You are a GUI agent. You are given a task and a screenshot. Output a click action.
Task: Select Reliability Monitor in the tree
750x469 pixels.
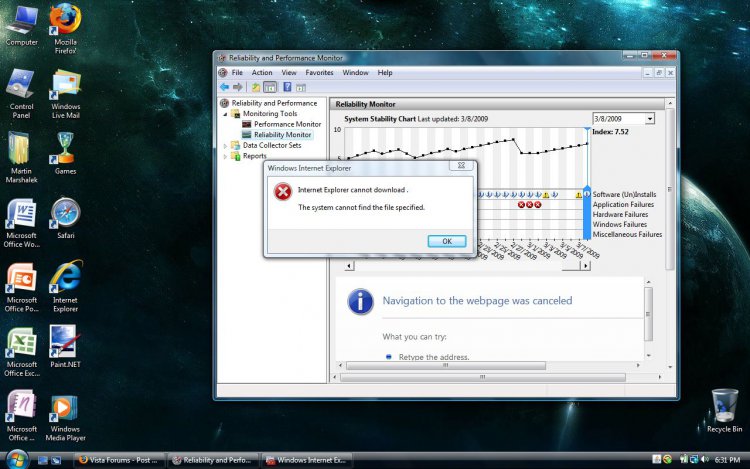pyautogui.click(x=282, y=135)
